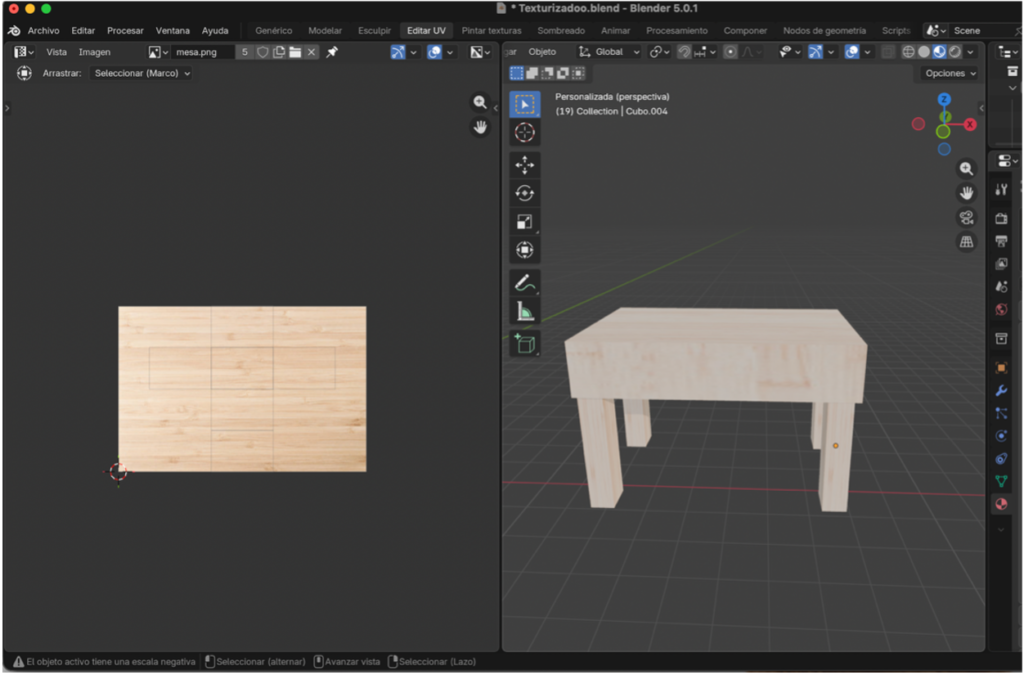Screen dimensions: 1024x675
Task: Toggle proportional editing in the viewport header
Action: click(730, 51)
